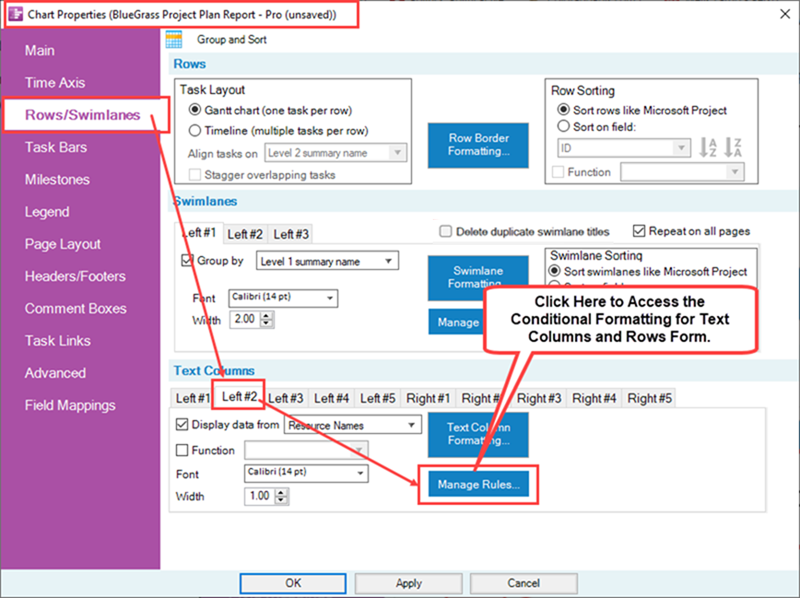Open Legend settings page
Image resolution: width=800 pixels, height=598 pixels.
47,212
